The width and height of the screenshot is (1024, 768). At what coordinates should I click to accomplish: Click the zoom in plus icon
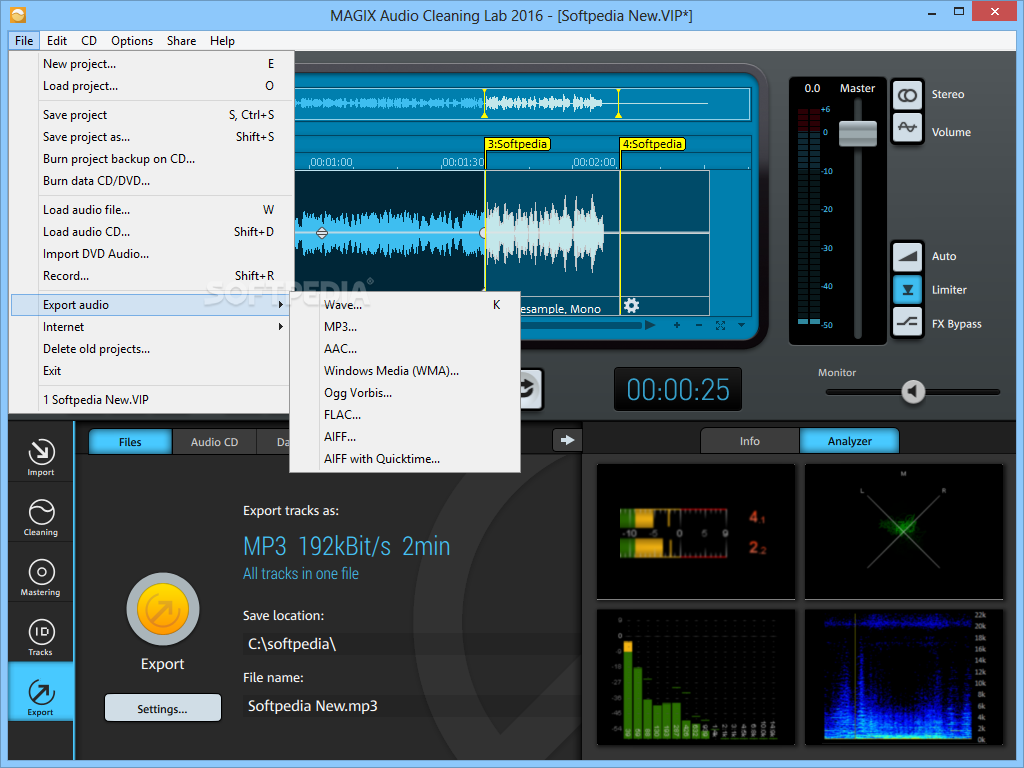click(677, 325)
